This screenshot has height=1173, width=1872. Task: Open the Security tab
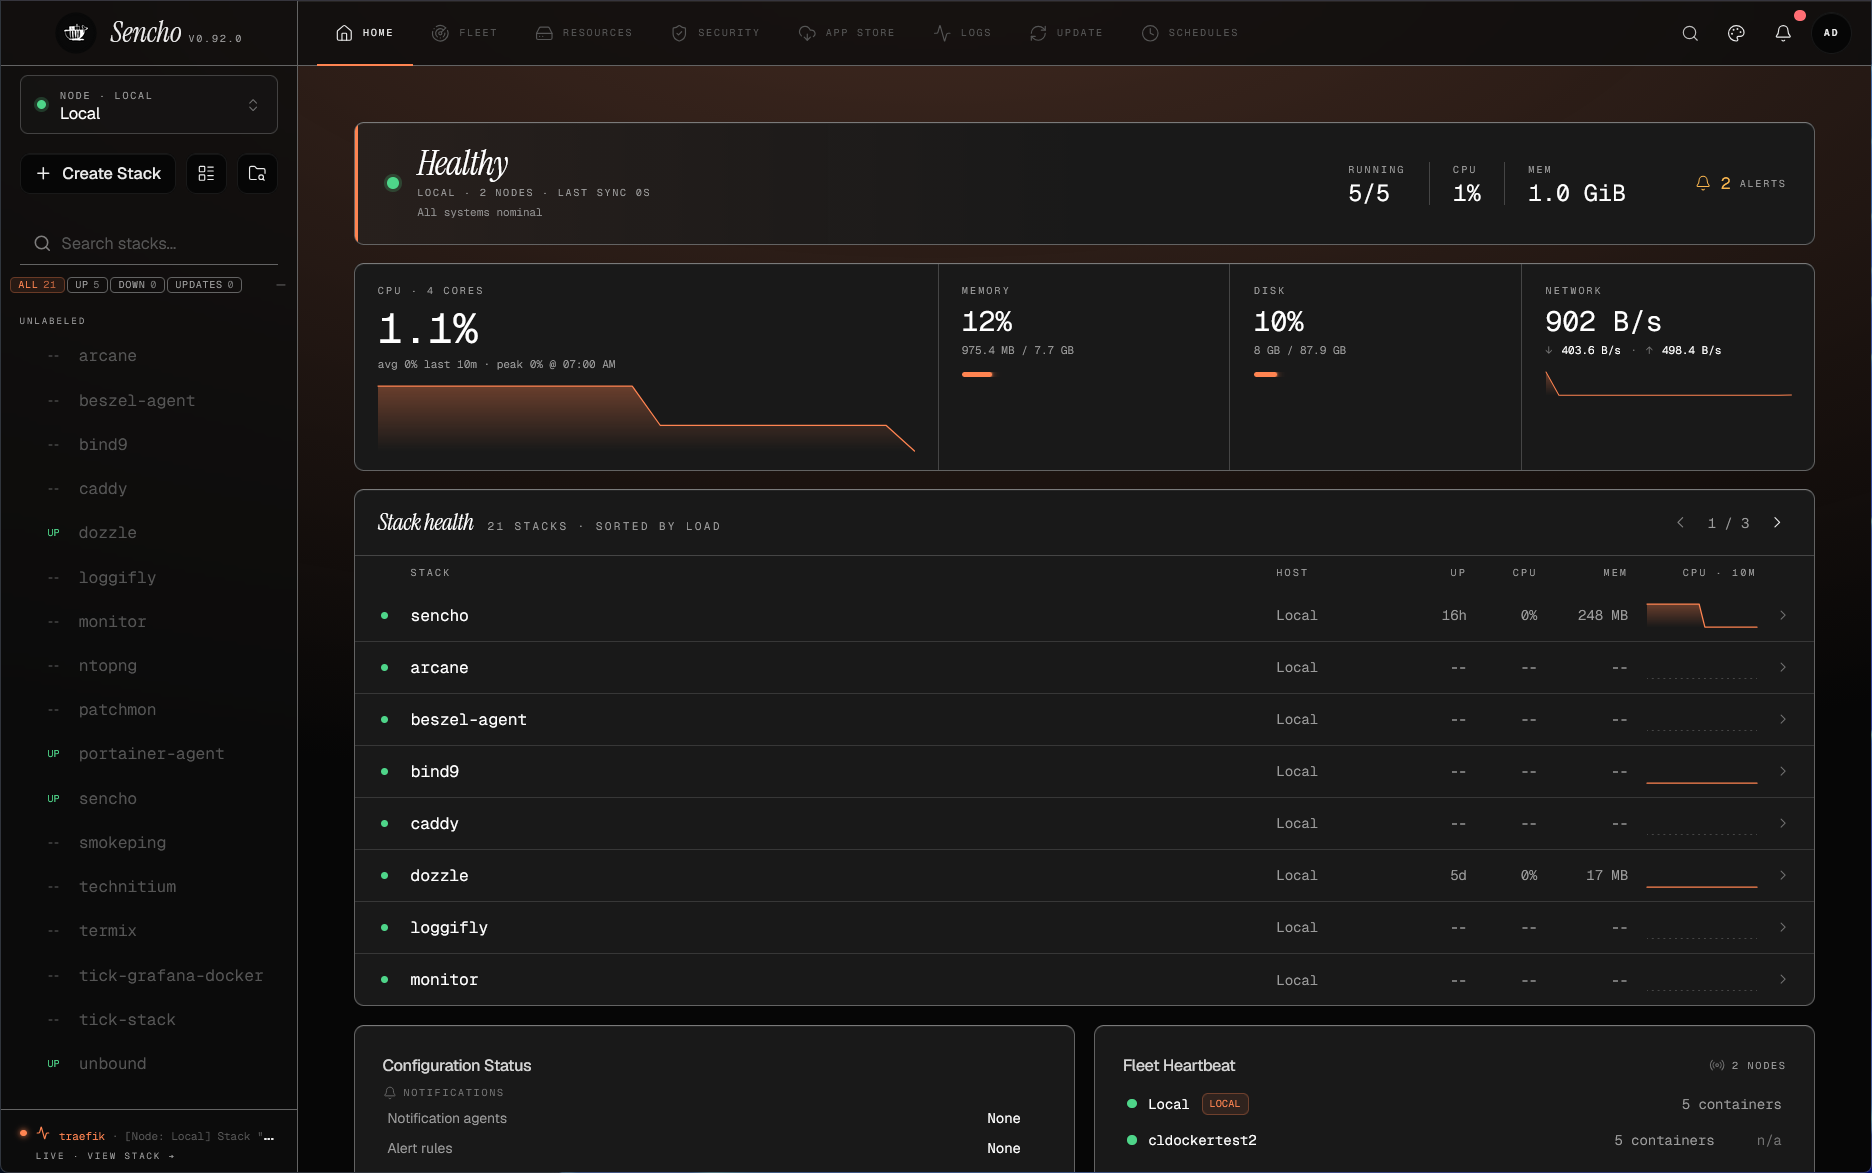(x=715, y=33)
